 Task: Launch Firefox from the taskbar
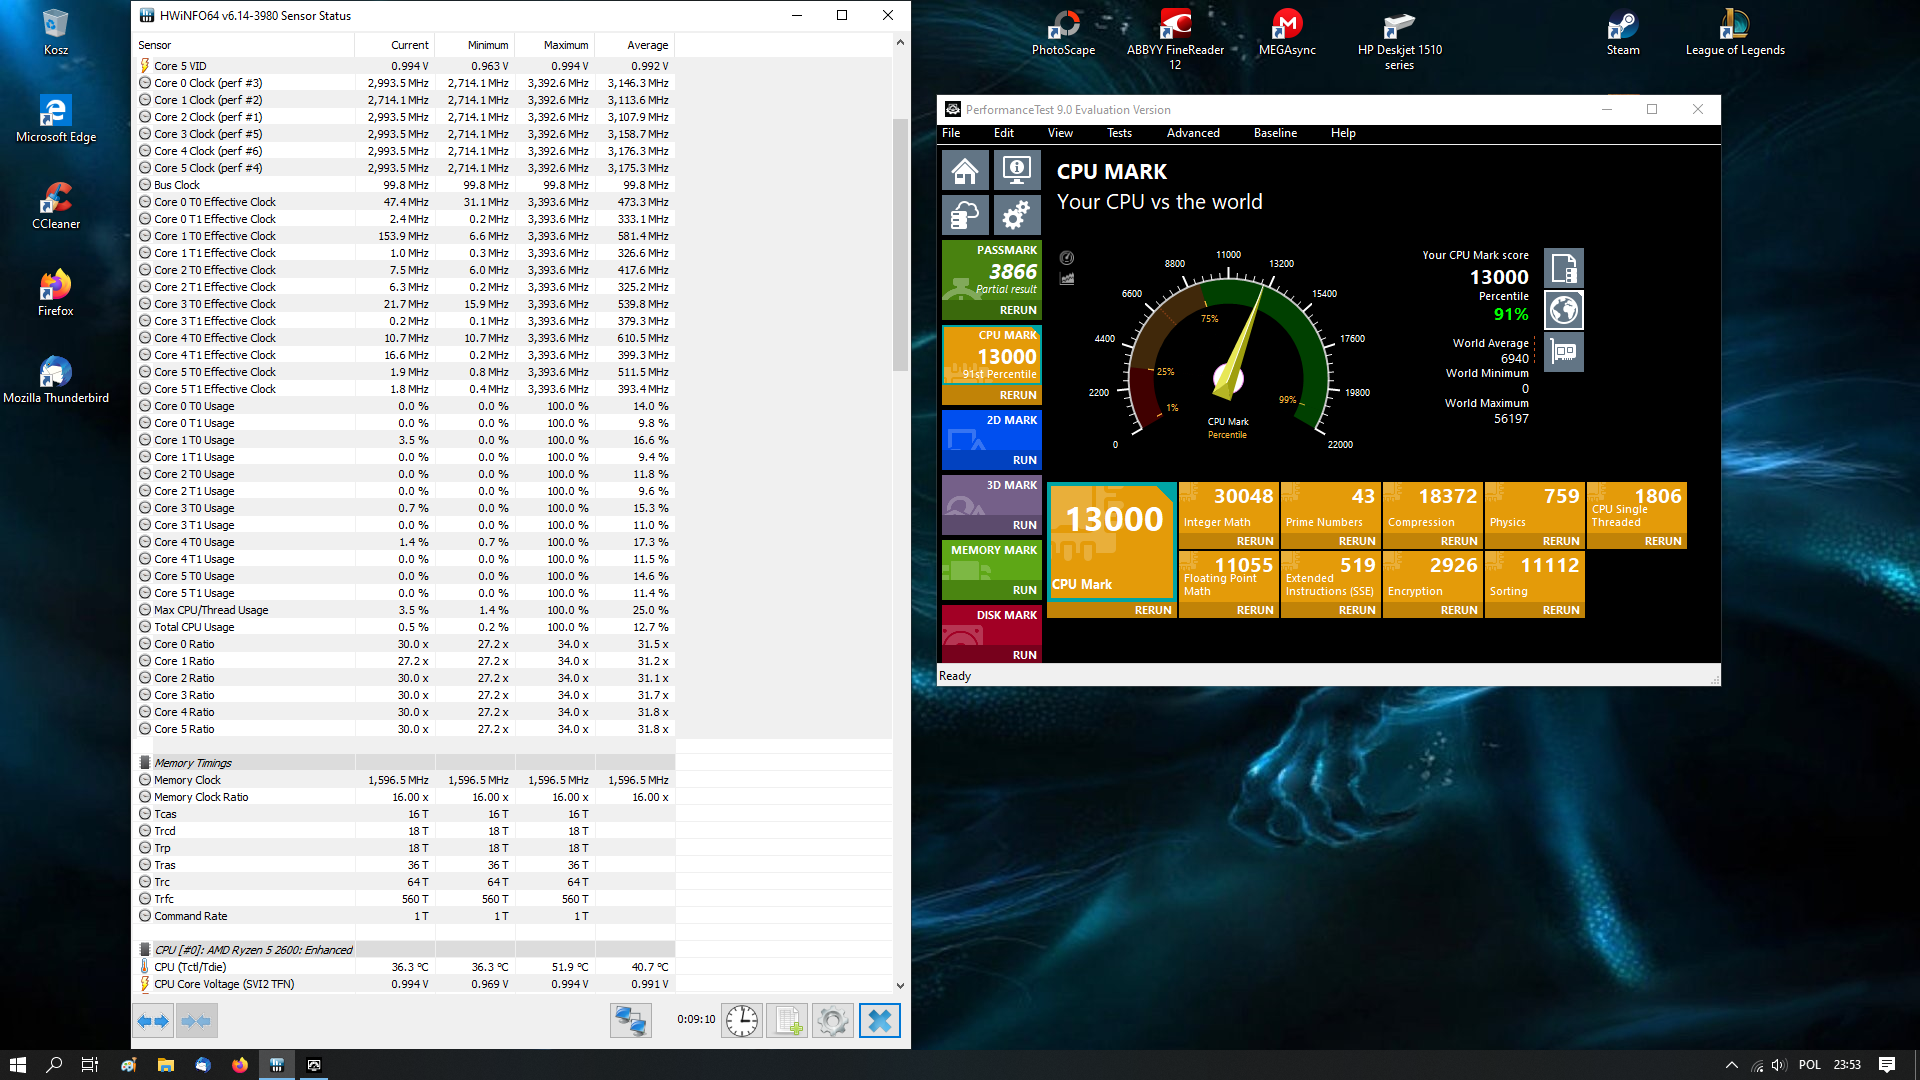pos(240,1064)
